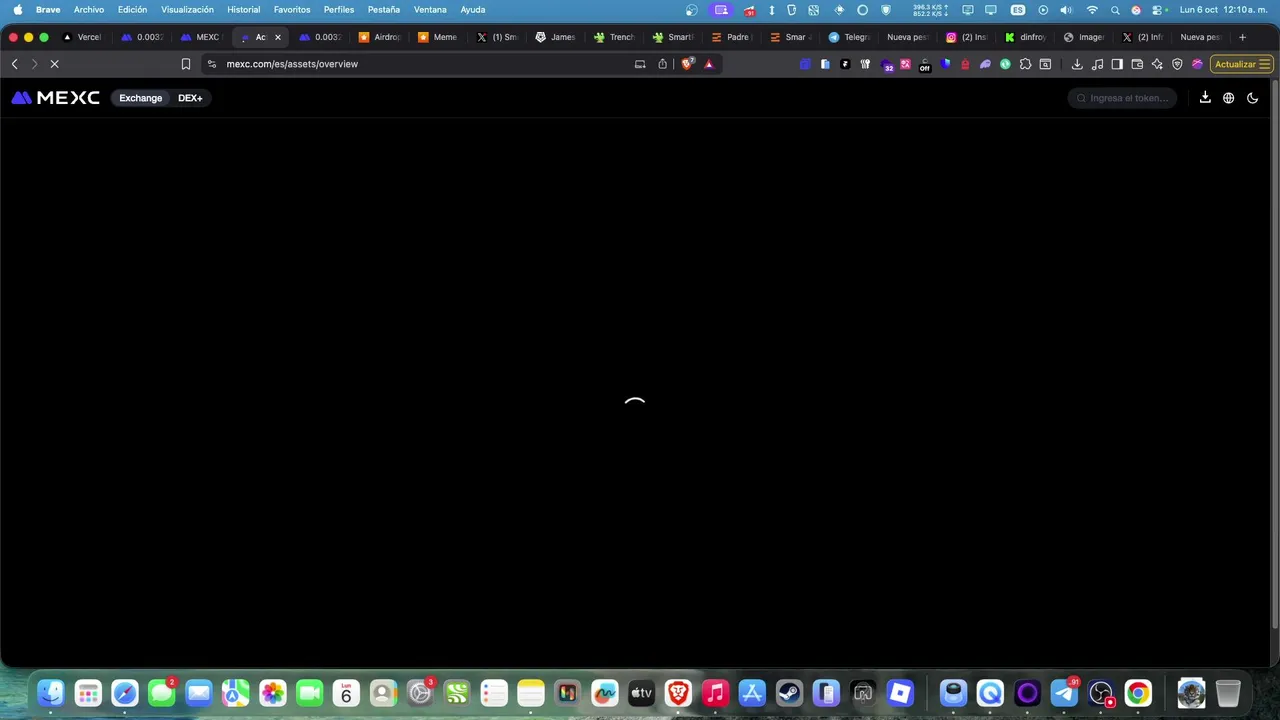Open Wi-Fi status in menu bar
The height and width of the screenshot is (720, 1280).
[1092, 10]
